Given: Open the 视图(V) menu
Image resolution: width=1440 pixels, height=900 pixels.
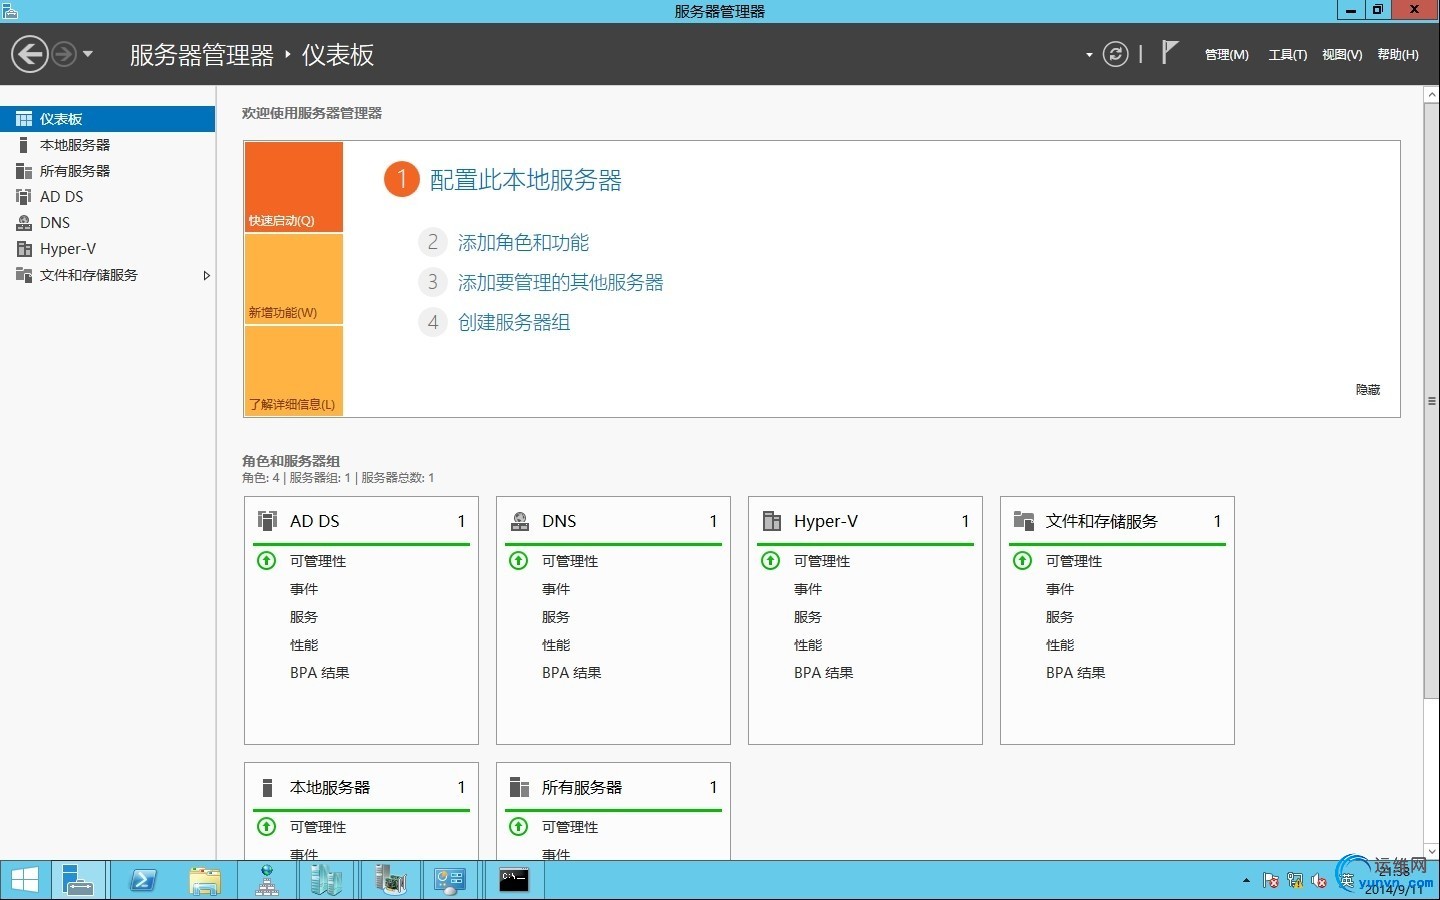Looking at the screenshot, I should pyautogui.click(x=1342, y=55).
